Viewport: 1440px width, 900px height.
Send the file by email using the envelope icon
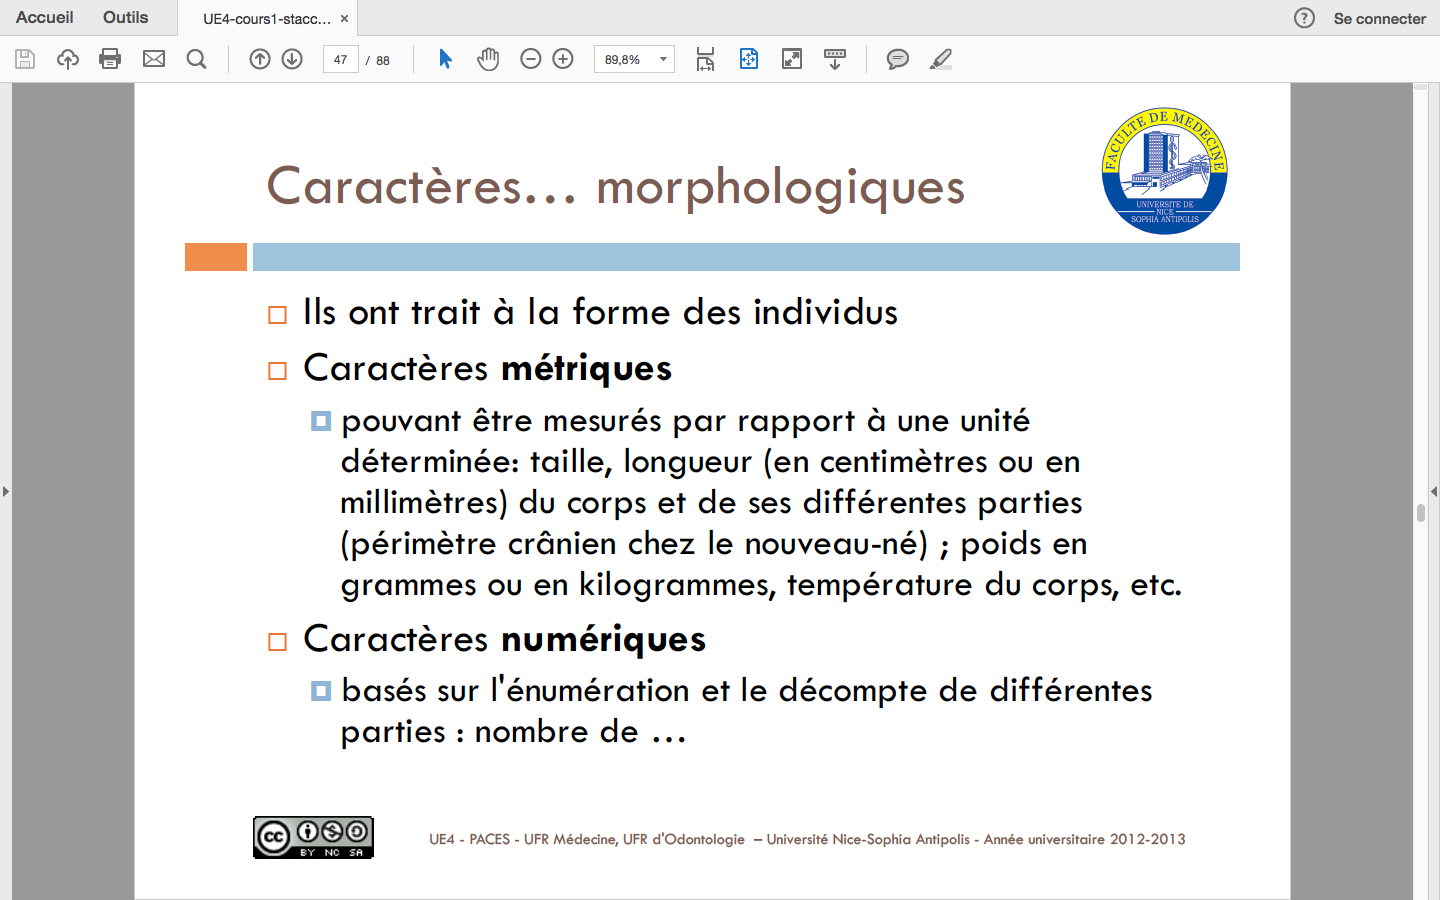pyautogui.click(x=154, y=59)
